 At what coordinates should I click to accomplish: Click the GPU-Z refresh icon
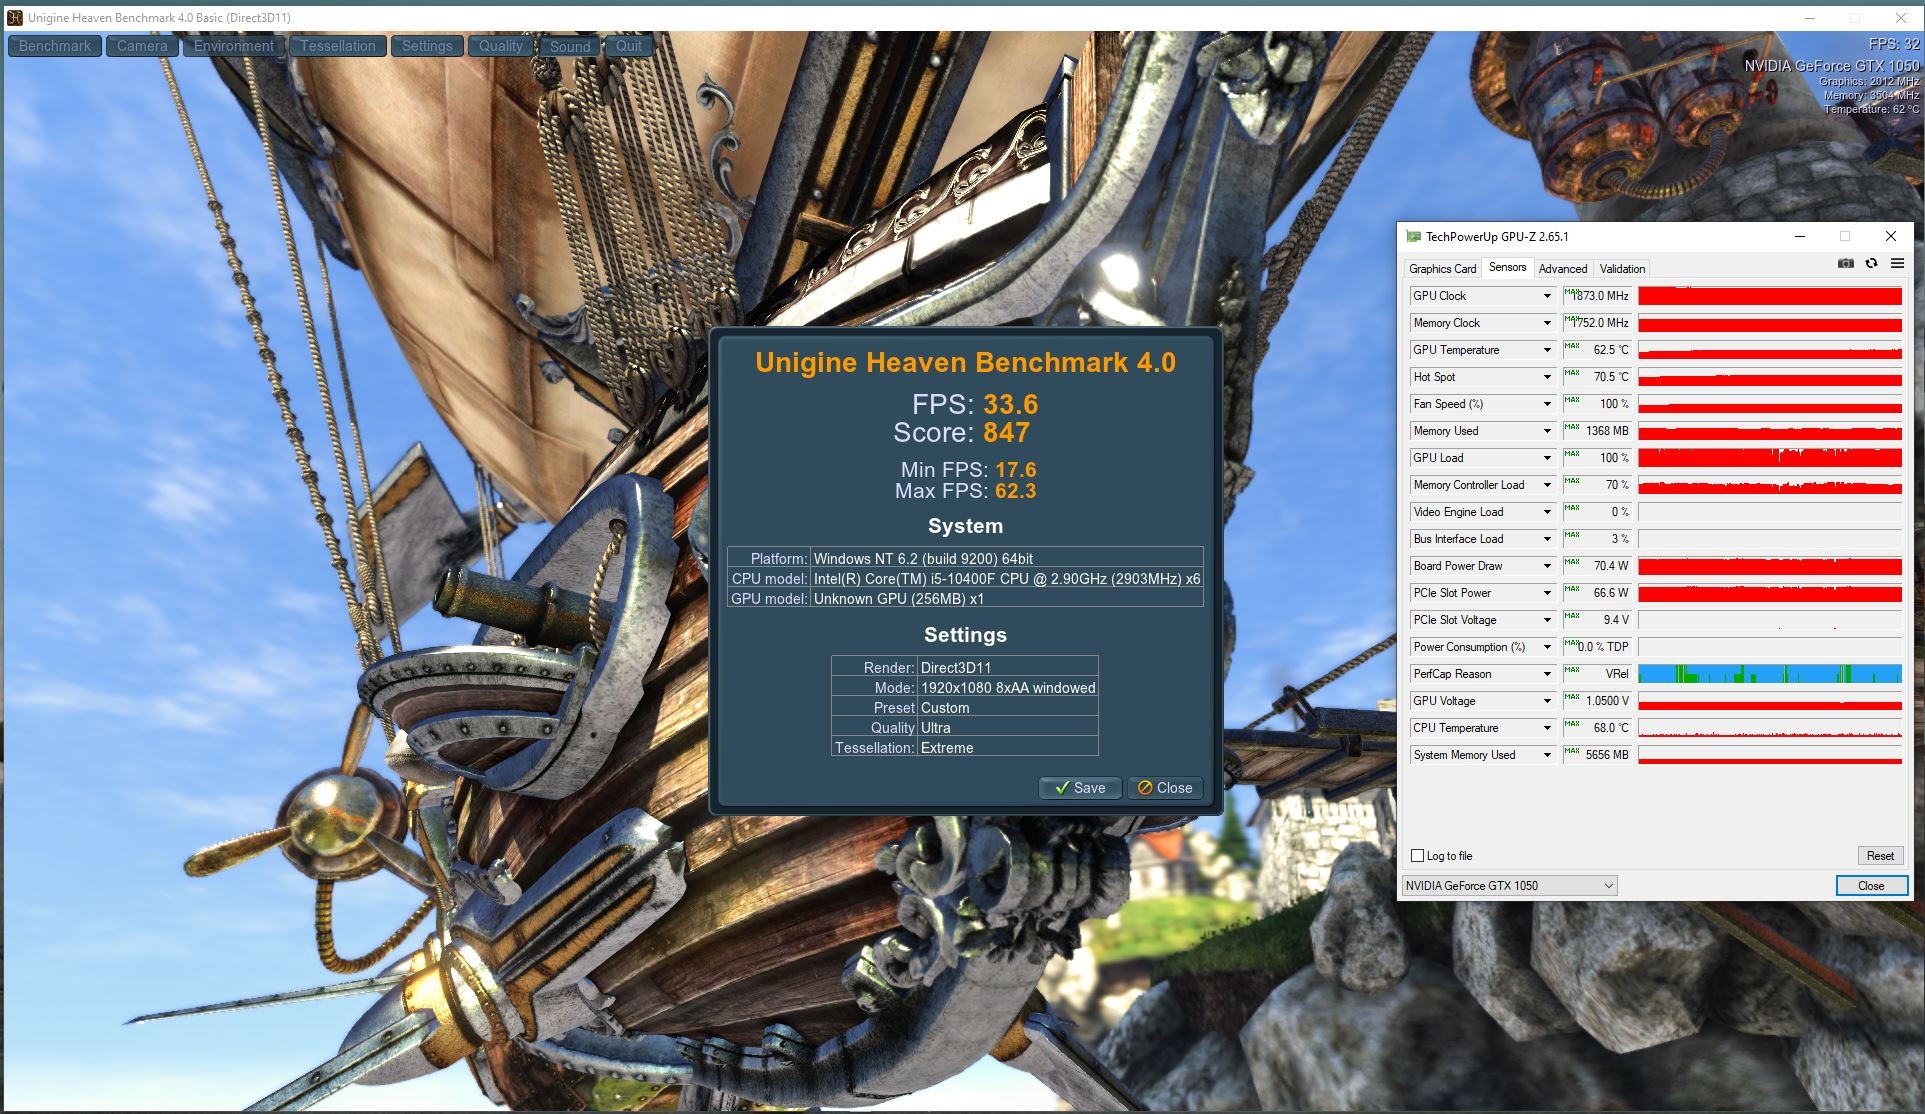click(1871, 264)
